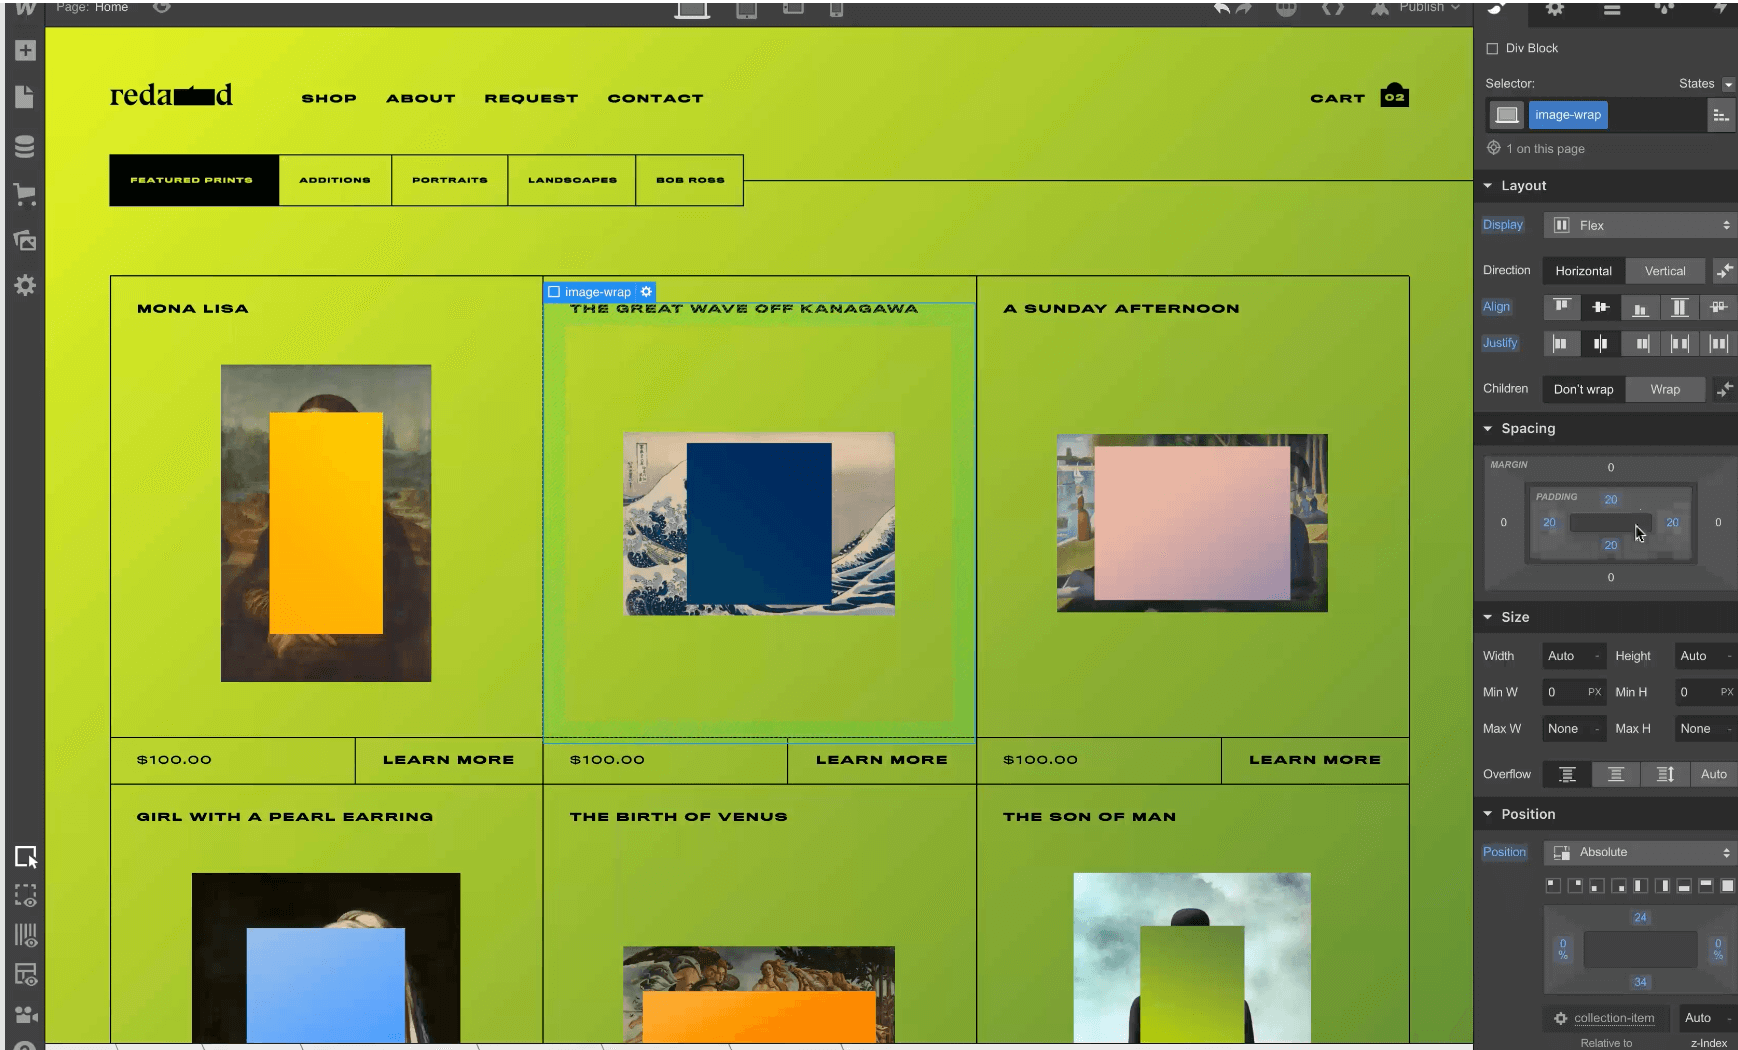Open the Display Flex dropdown
Image resolution: width=1738 pixels, height=1050 pixels.
[1640, 226]
